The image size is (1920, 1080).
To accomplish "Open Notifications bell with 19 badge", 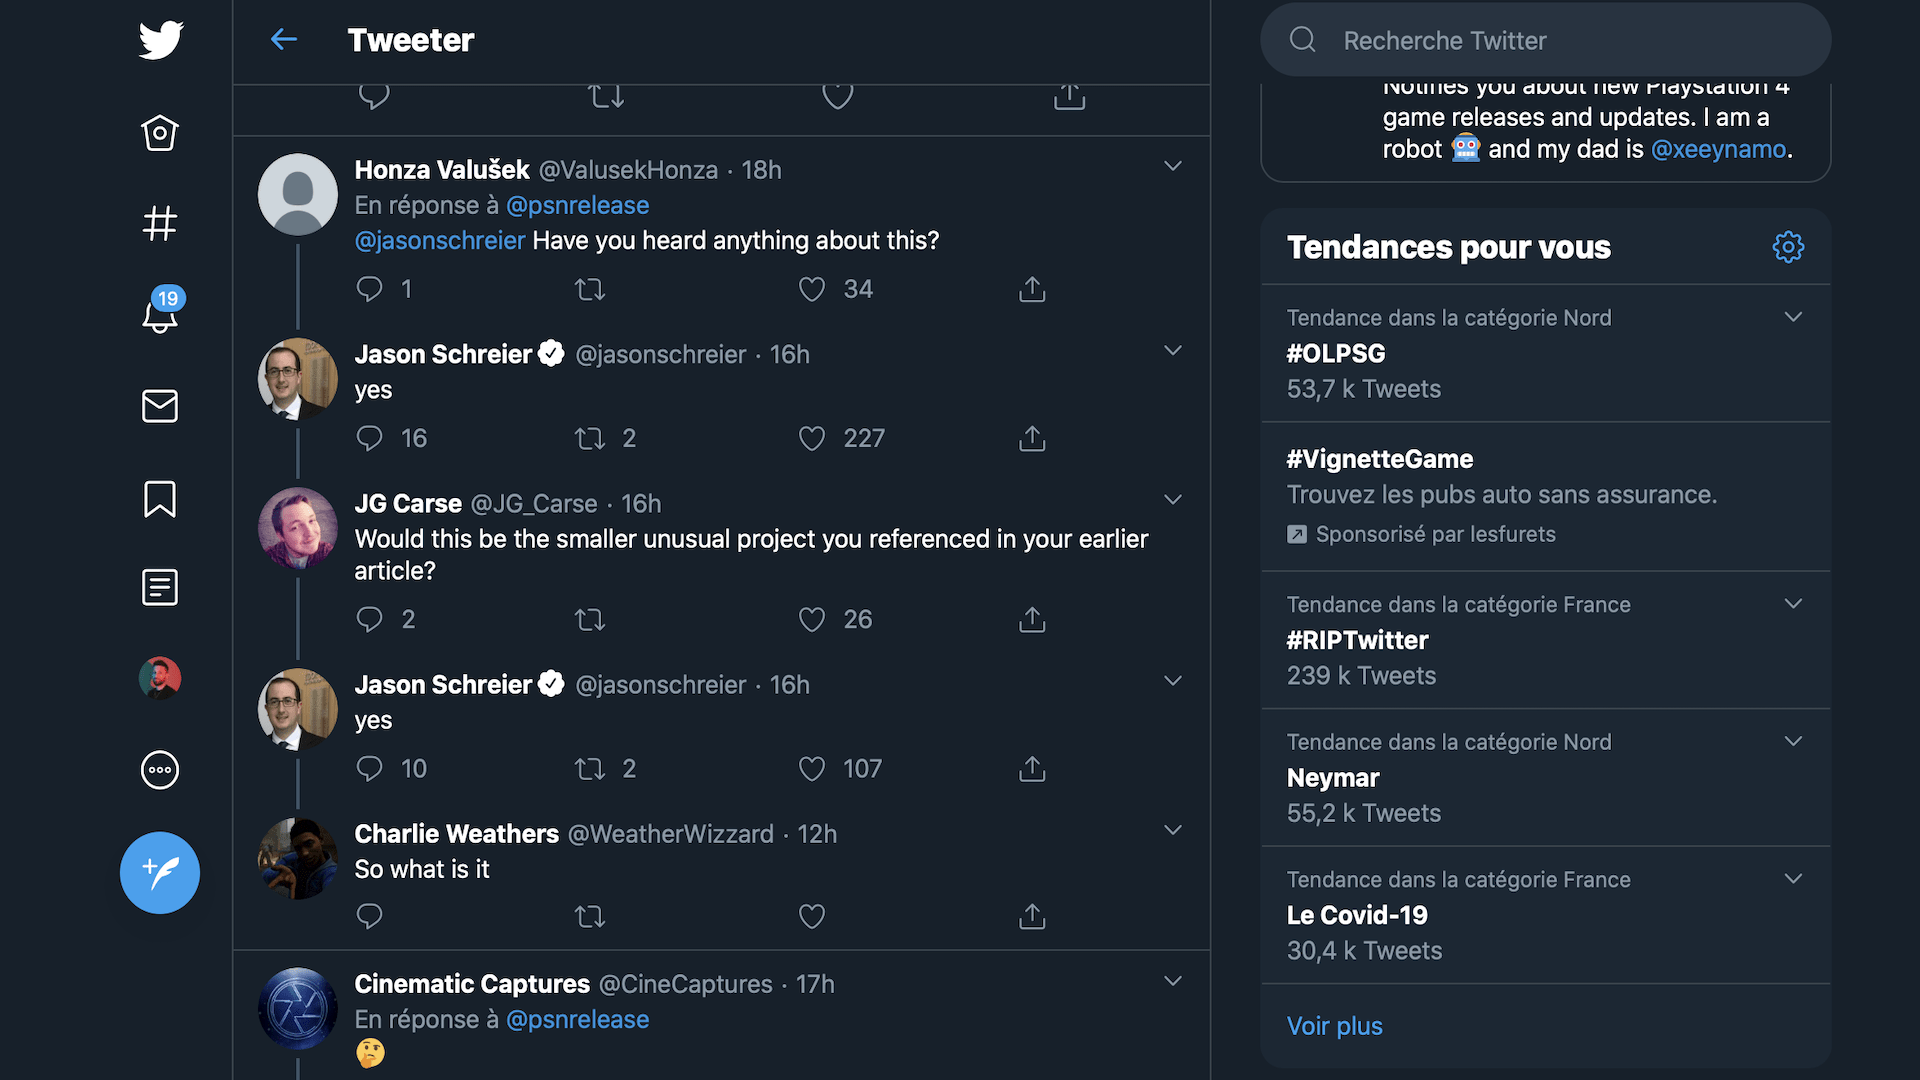I will [160, 314].
